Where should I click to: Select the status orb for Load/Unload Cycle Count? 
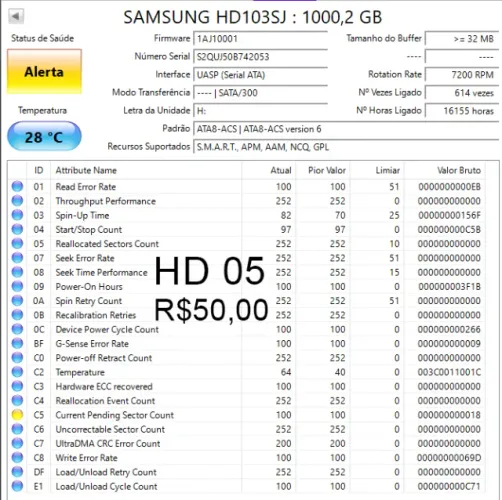(17, 486)
